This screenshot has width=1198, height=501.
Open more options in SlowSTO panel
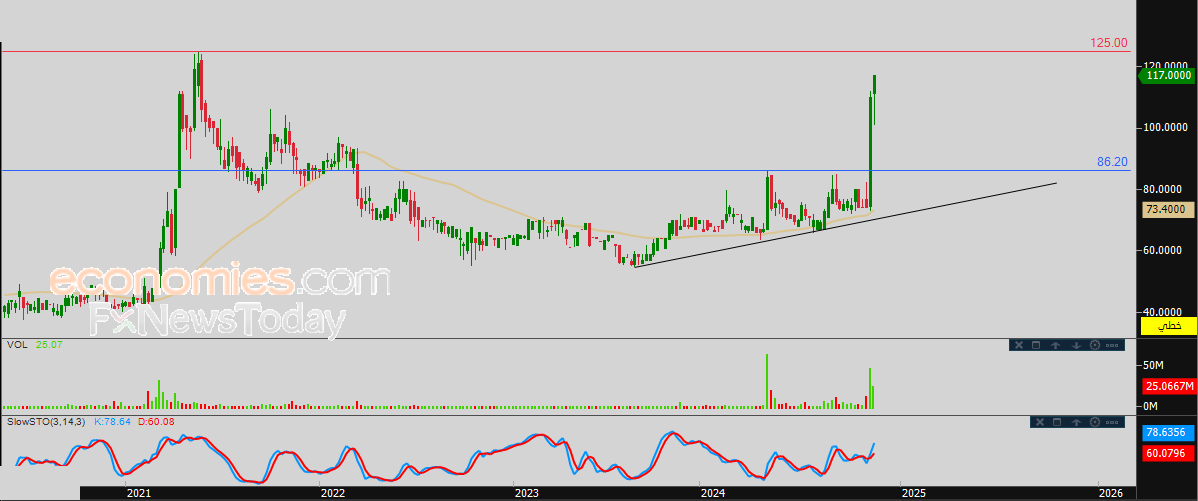1112,422
